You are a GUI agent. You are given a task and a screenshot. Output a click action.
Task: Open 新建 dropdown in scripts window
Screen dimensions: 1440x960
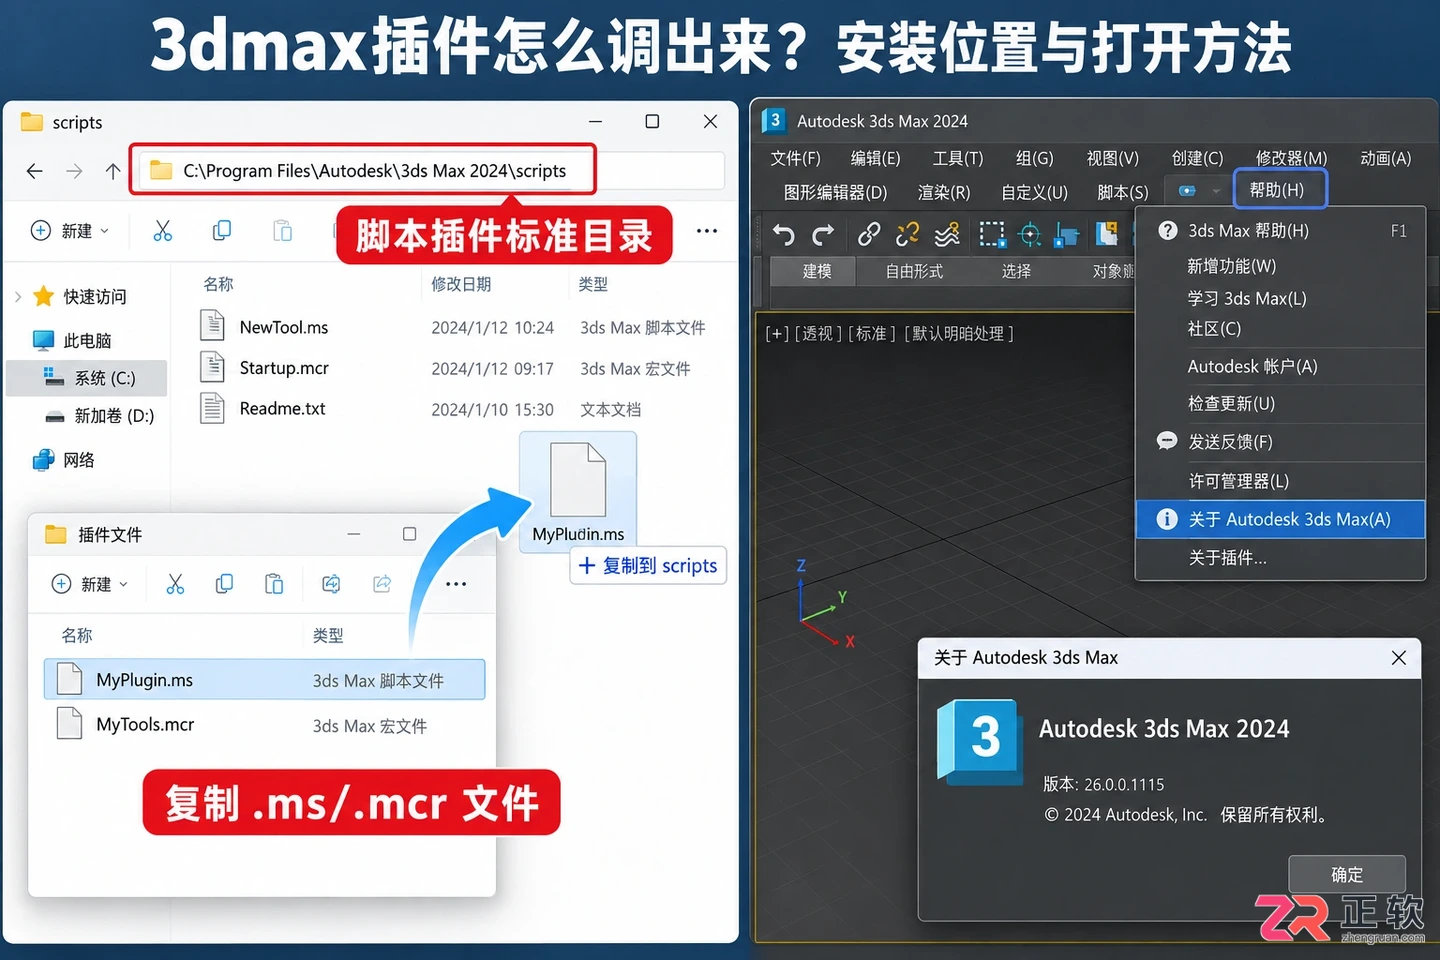(x=70, y=231)
